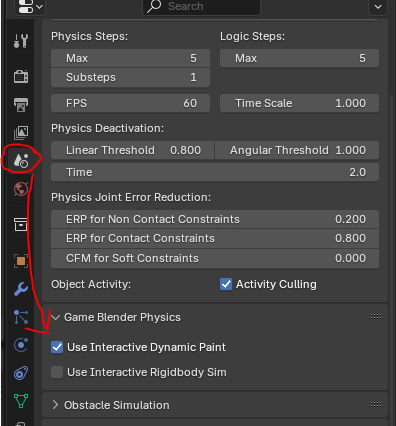Screen dimensions: 396x426
Task: Click CFM for Soft Constraints field
Action: [215, 258]
